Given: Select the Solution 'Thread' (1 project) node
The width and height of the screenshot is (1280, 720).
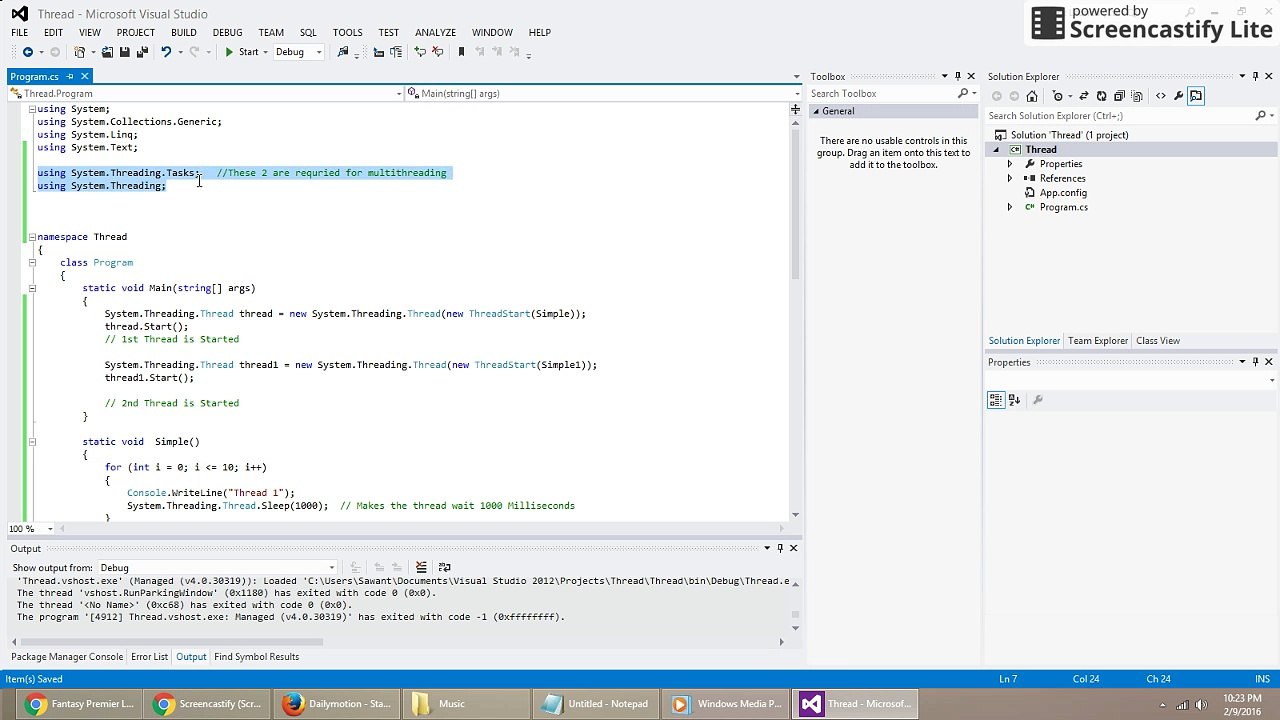Looking at the screenshot, I should pos(1069,135).
